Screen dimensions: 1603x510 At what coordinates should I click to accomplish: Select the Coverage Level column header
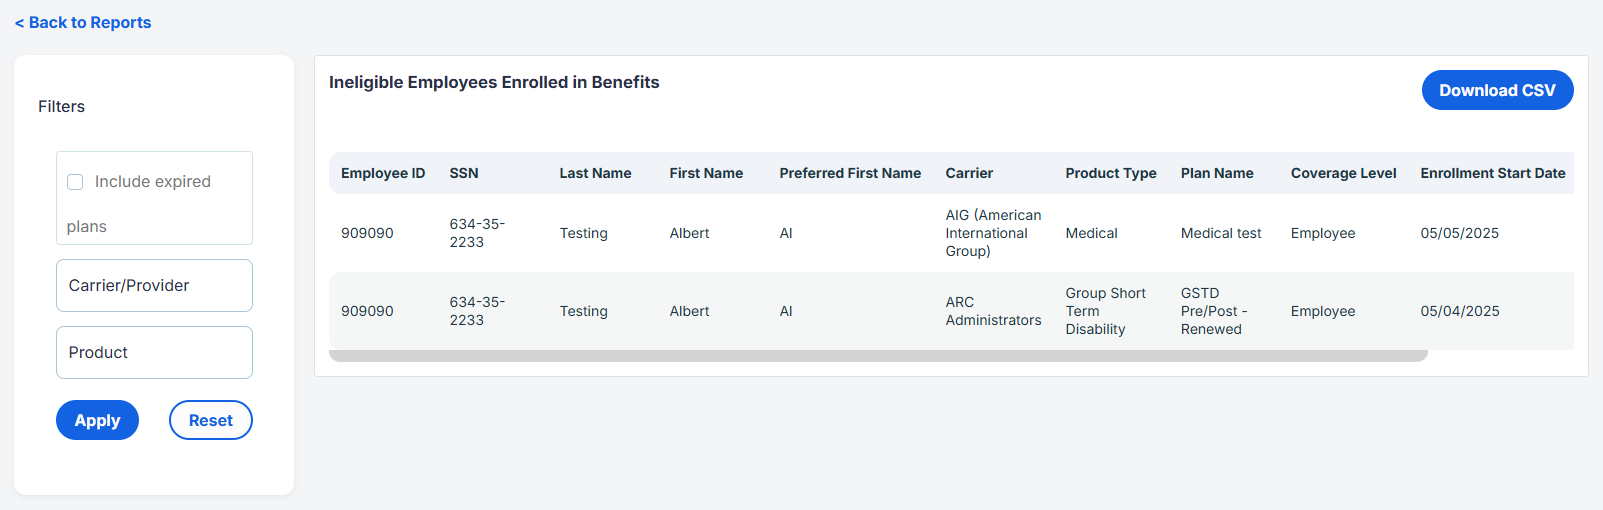point(1343,173)
